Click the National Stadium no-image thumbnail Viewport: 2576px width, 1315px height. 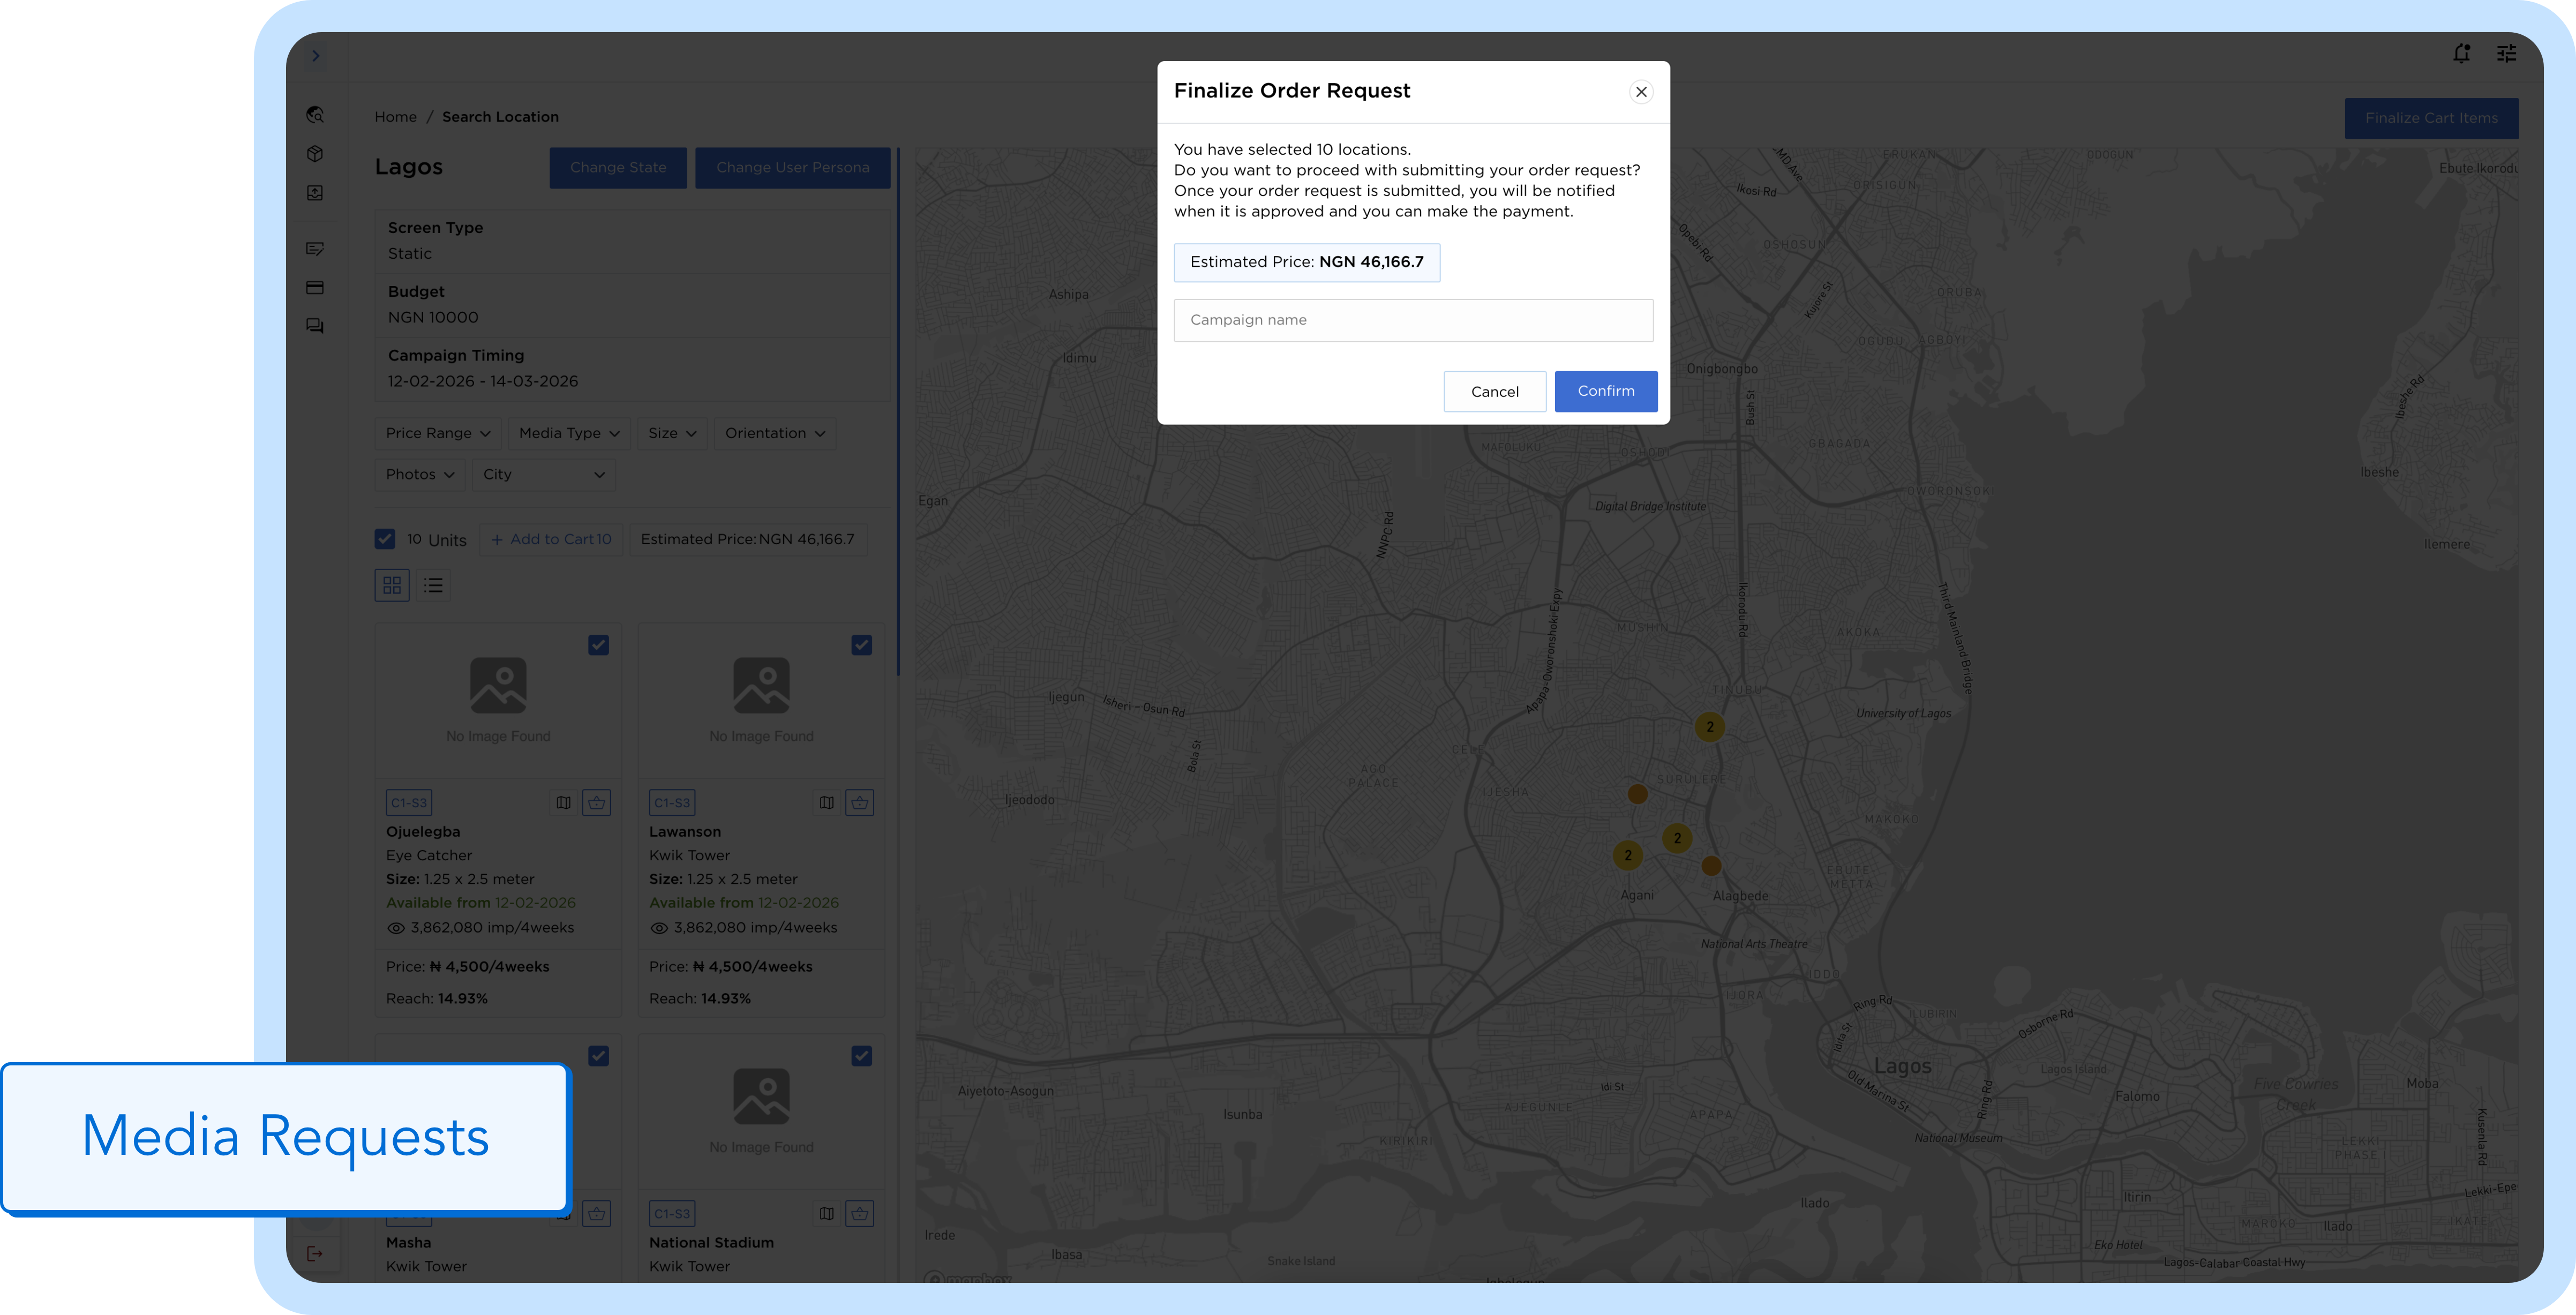tap(761, 1111)
